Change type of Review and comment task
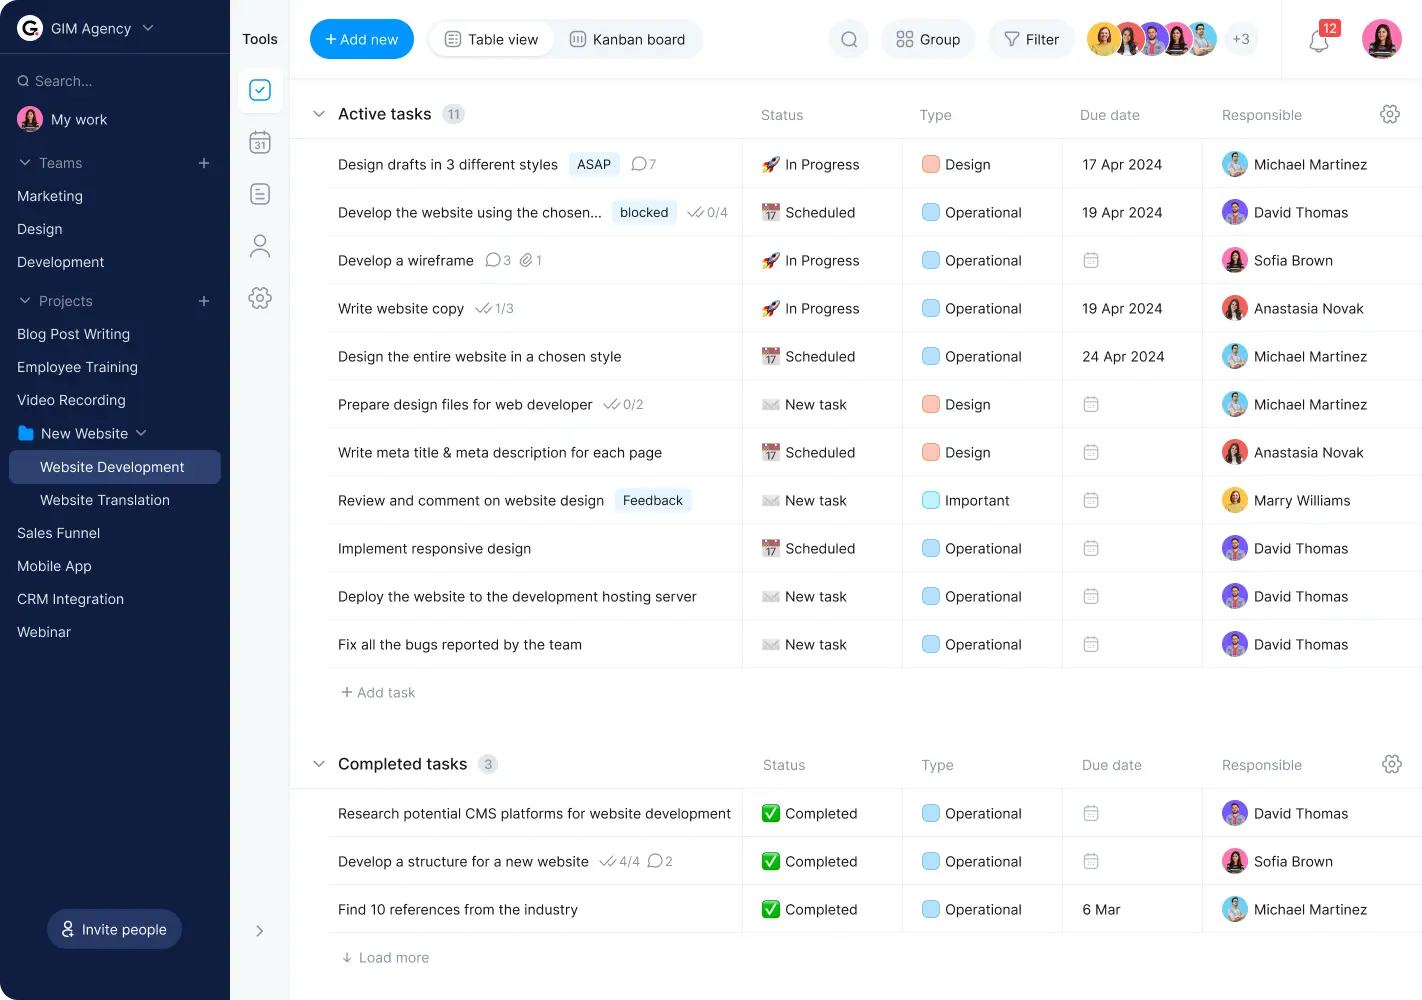 [x=966, y=500]
